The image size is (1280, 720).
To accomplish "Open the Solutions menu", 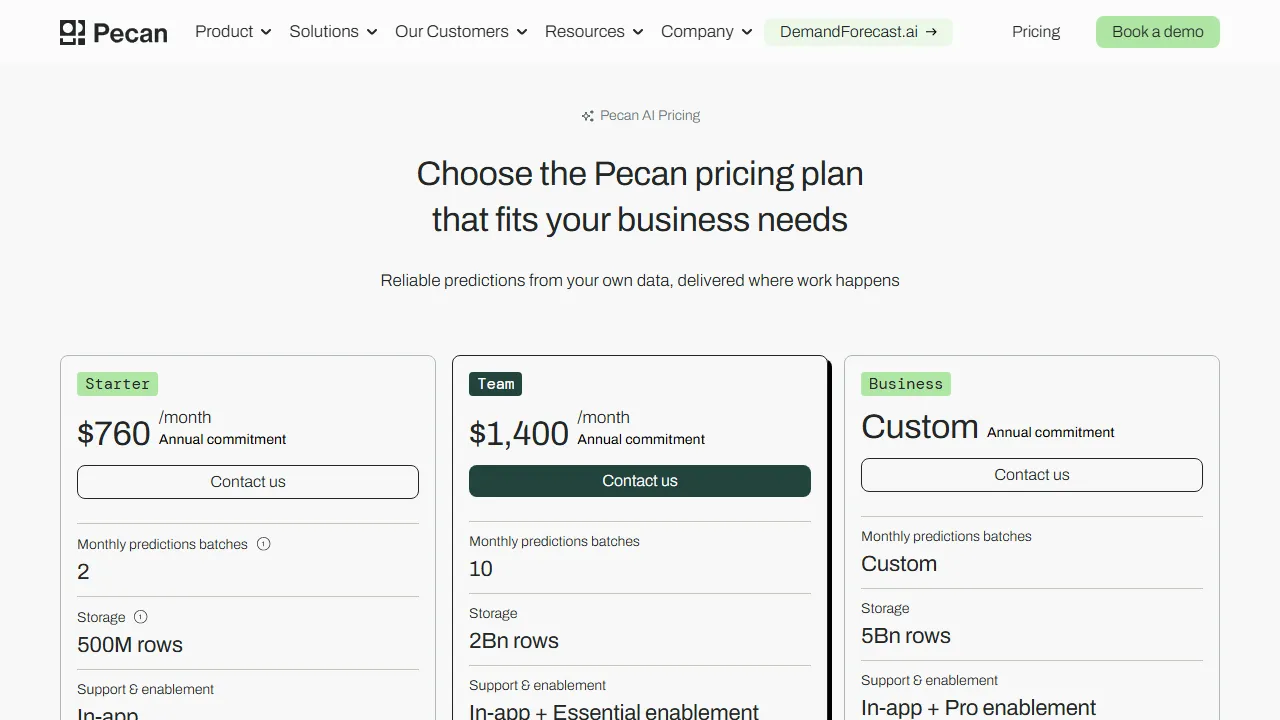I will pyautogui.click(x=333, y=32).
